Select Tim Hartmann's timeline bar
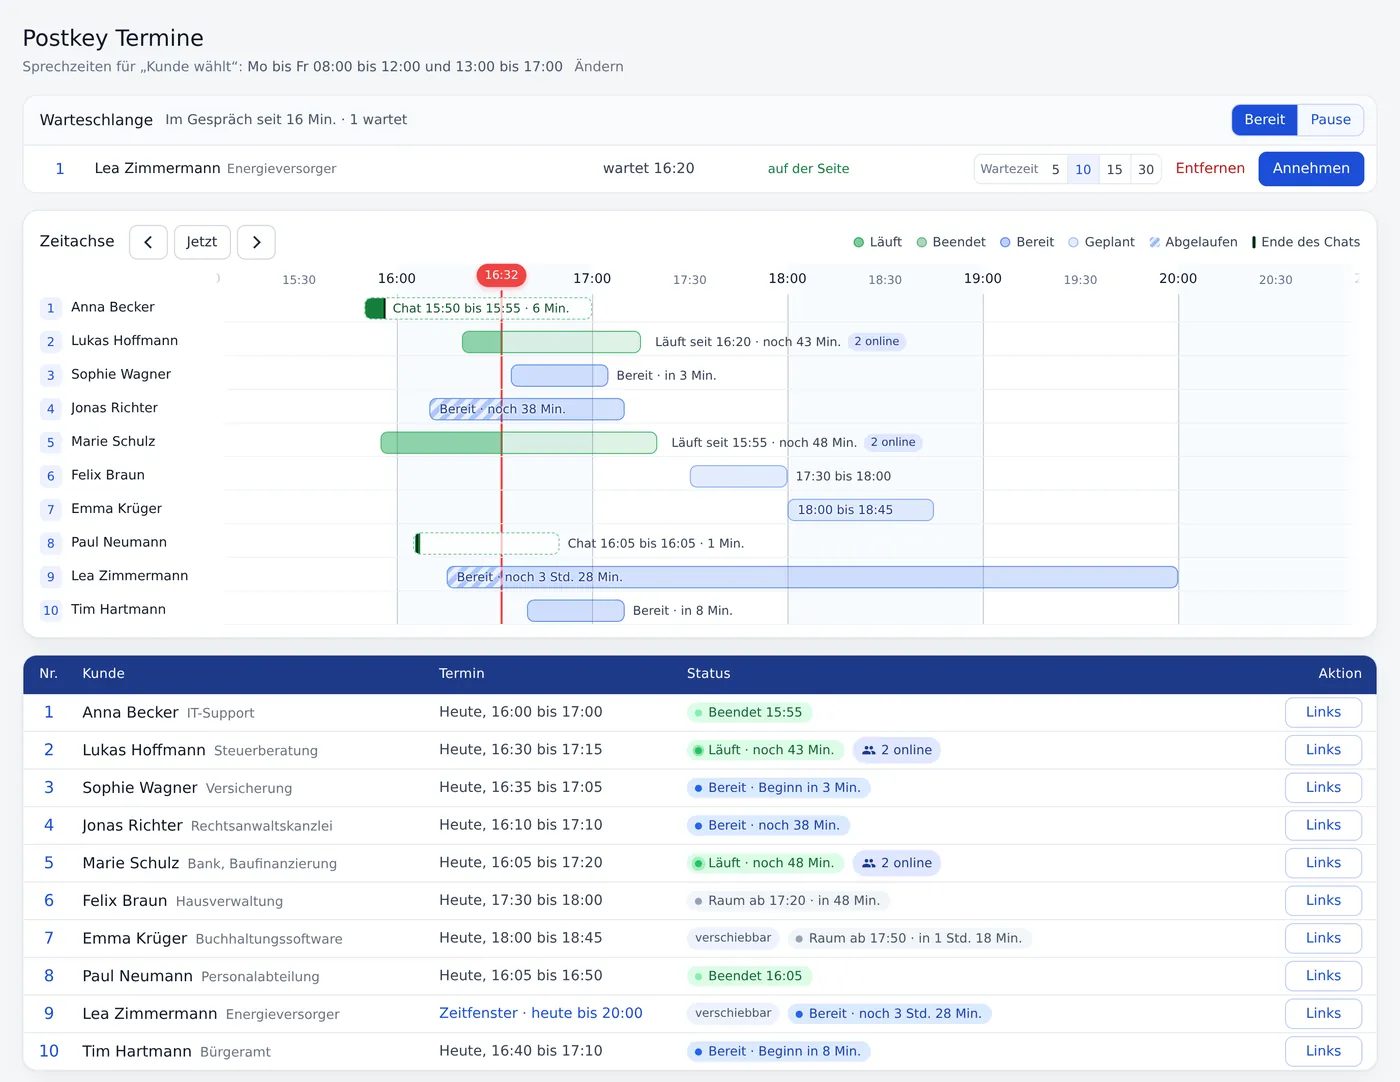Viewport: 1400px width, 1082px height. 576,611
